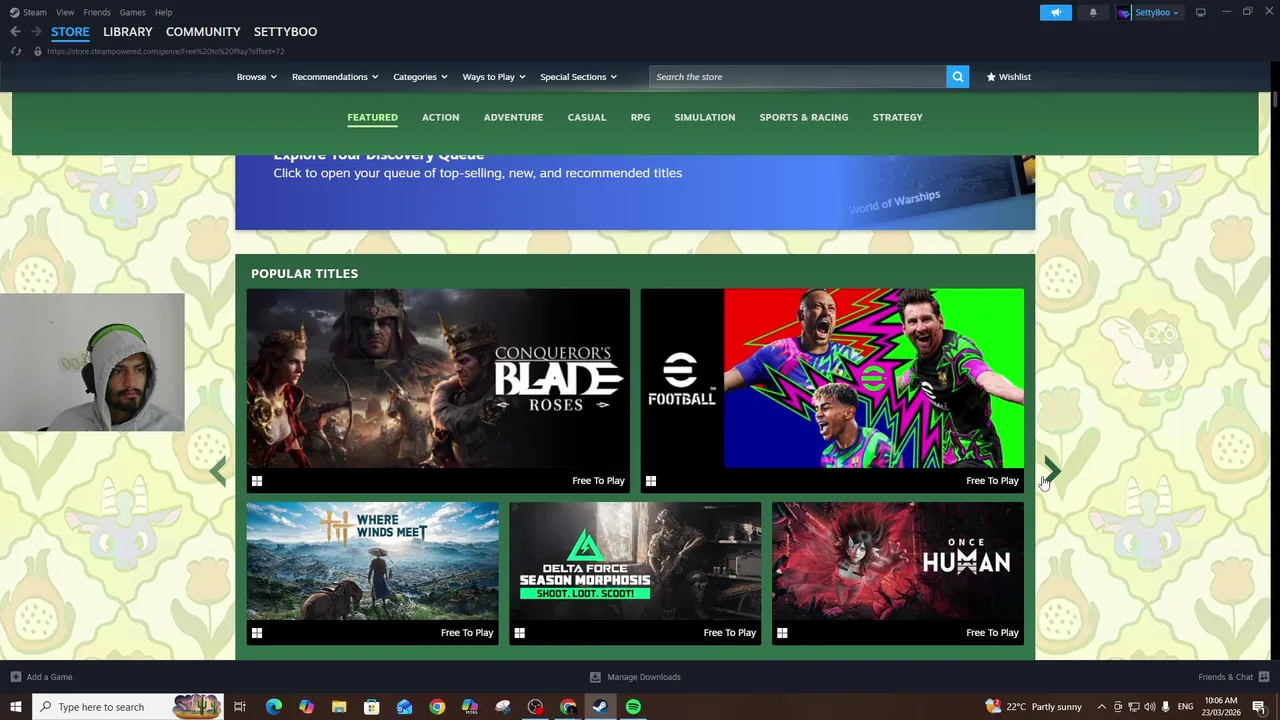Open the Games menu

132,12
